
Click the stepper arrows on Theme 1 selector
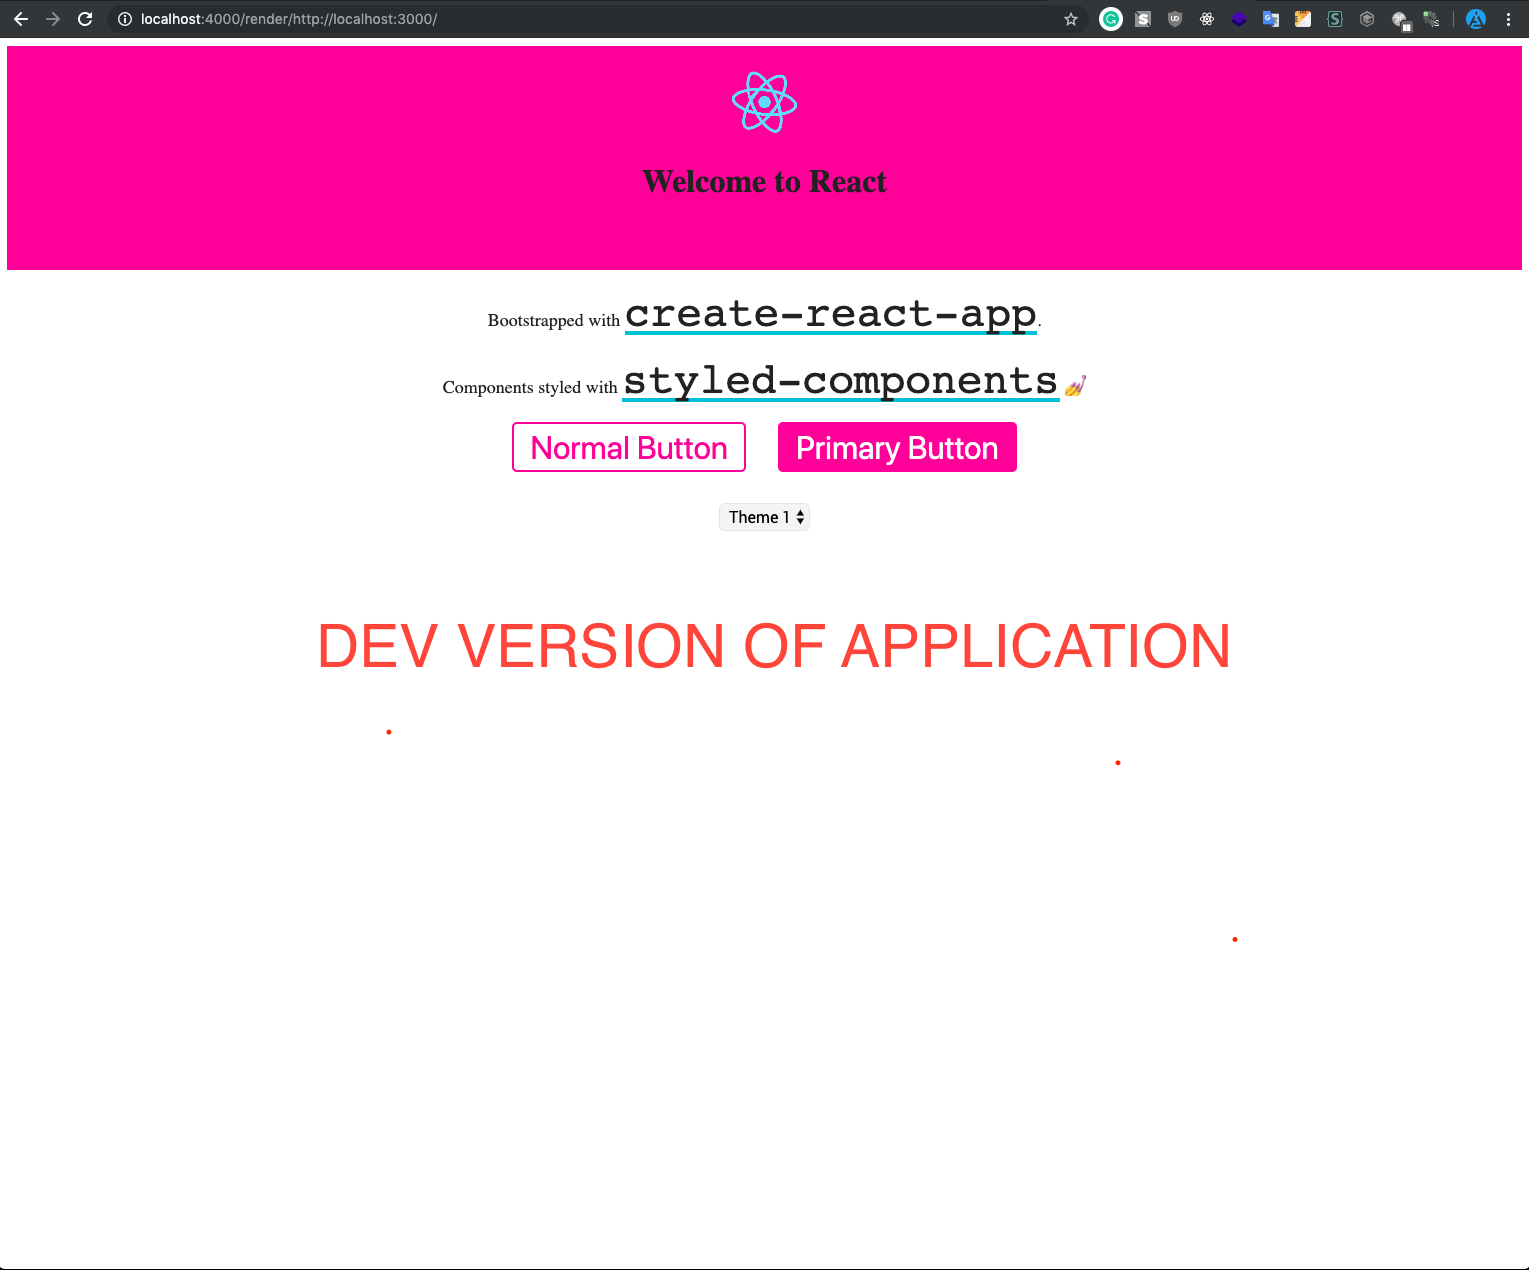(x=798, y=517)
